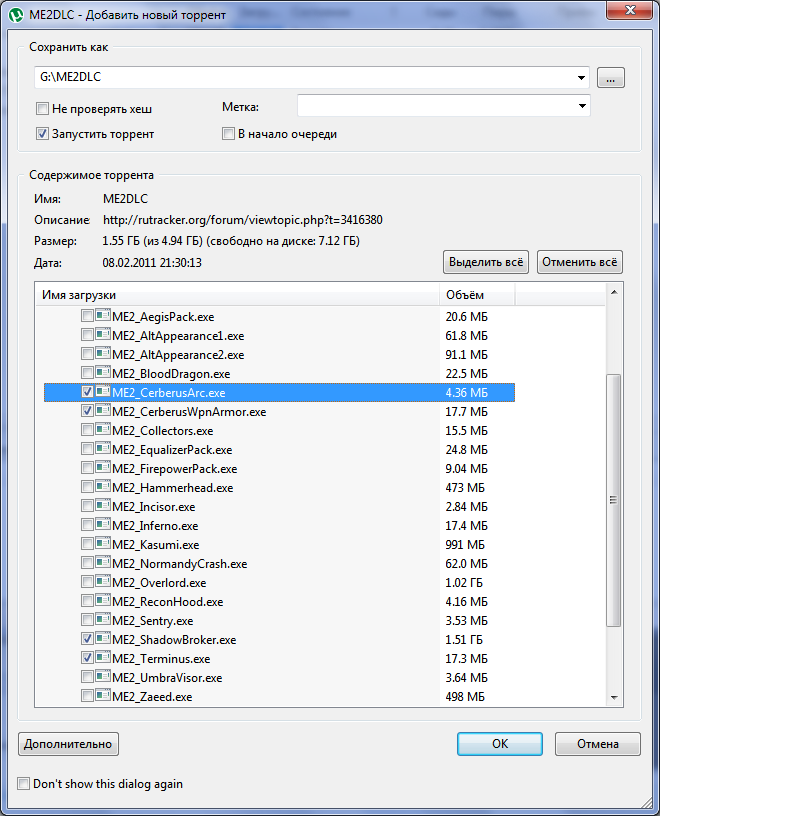Click the ME2_Kasumi.exe file icon
Screen dimensions: 798x816
(103, 544)
